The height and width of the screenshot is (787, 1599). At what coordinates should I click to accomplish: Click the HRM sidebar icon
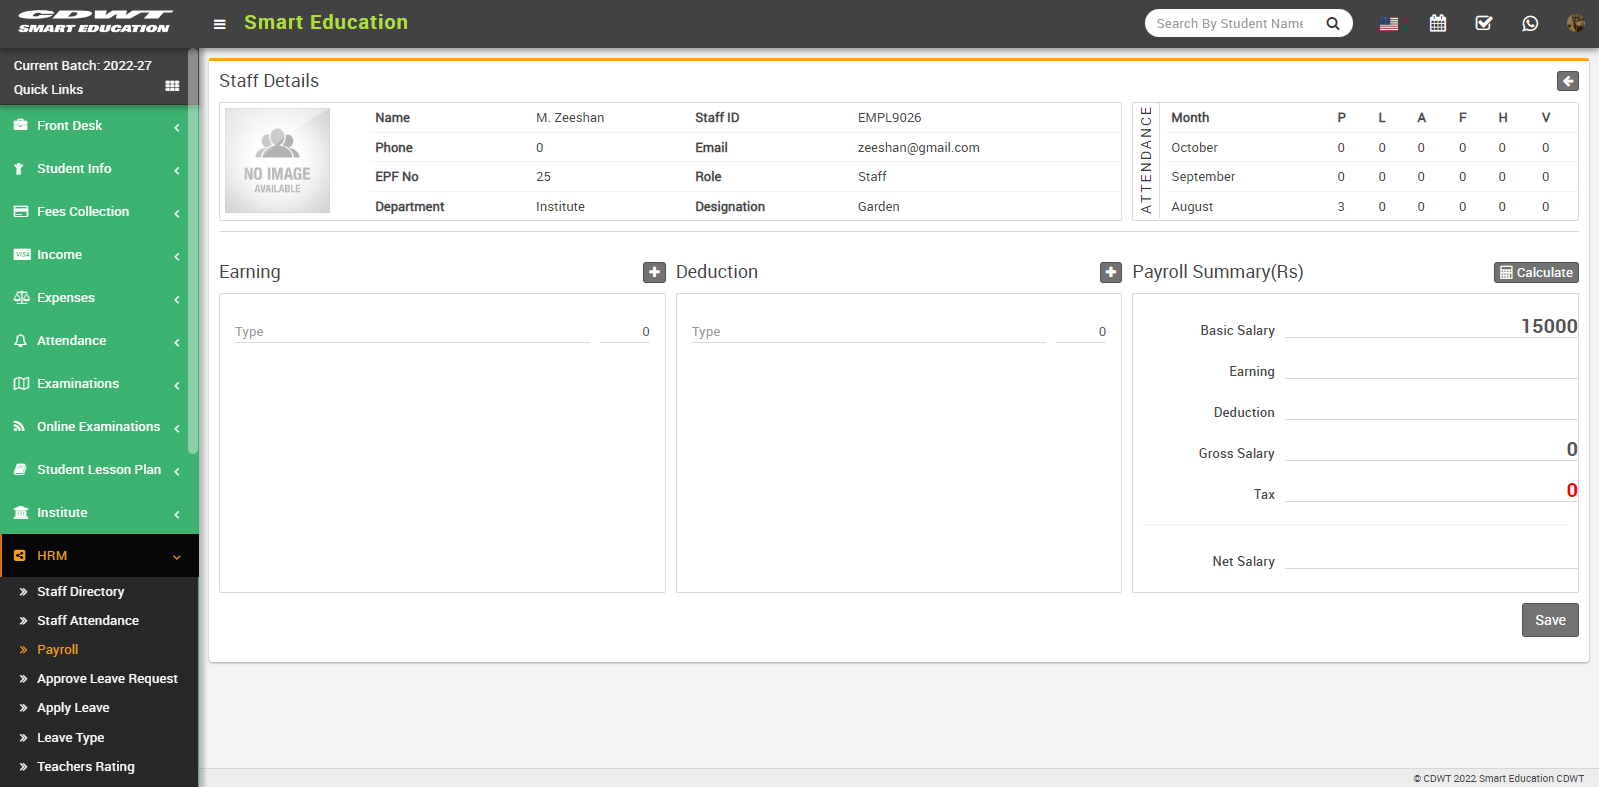tap(19, 556)
